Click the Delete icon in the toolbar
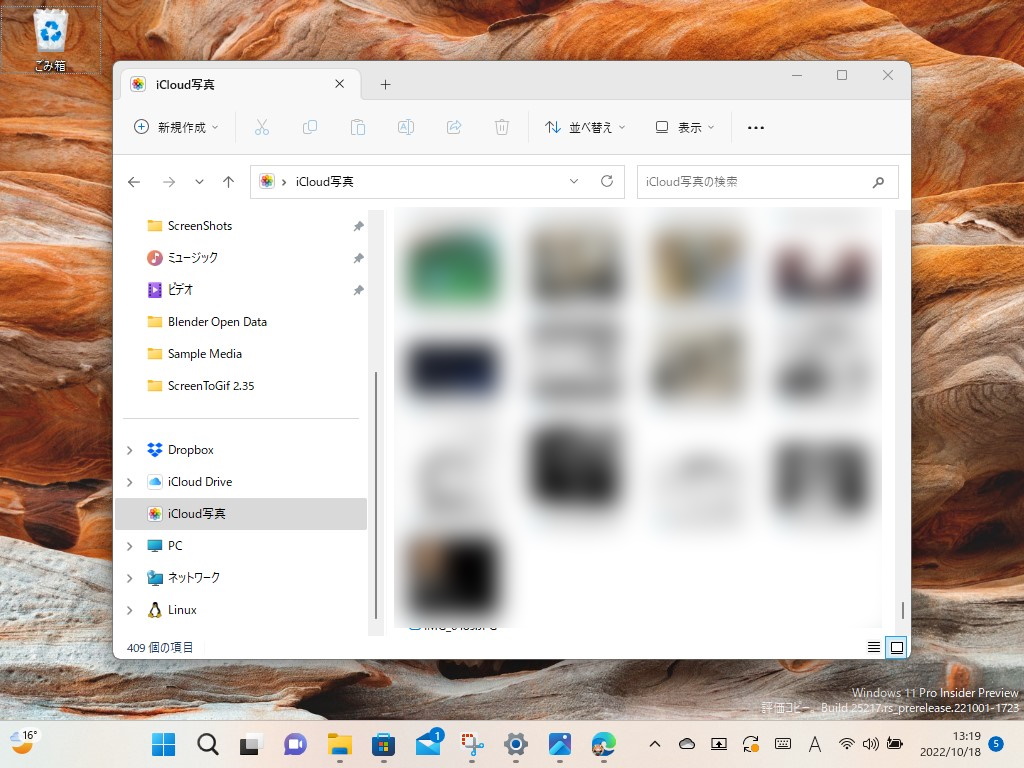The width and height of the screenshot is (1024, 768). 502,127
